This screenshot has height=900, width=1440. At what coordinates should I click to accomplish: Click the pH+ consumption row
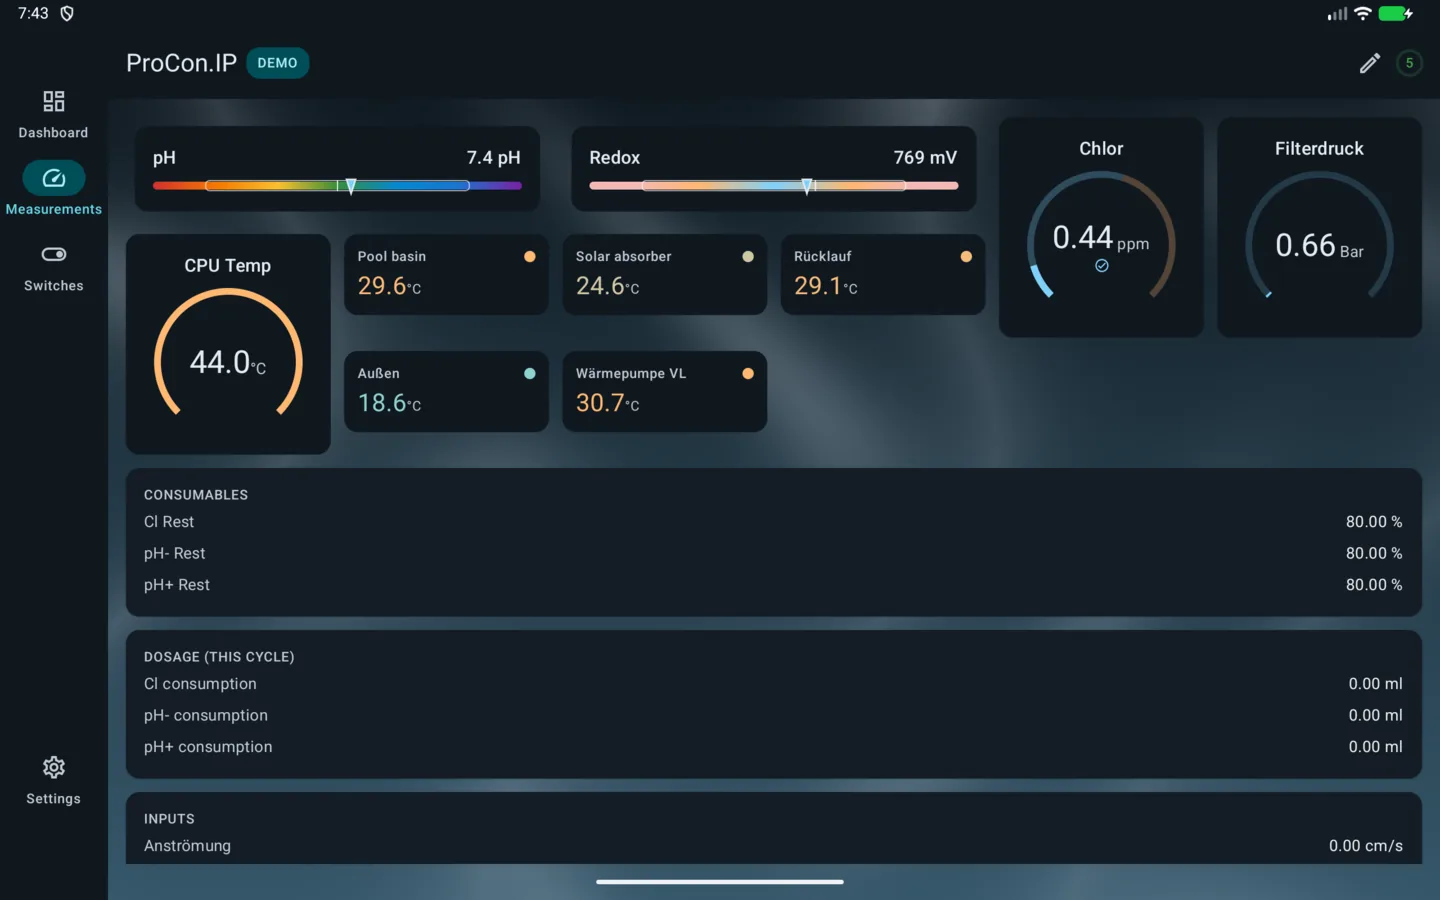(x=773, y=747)
